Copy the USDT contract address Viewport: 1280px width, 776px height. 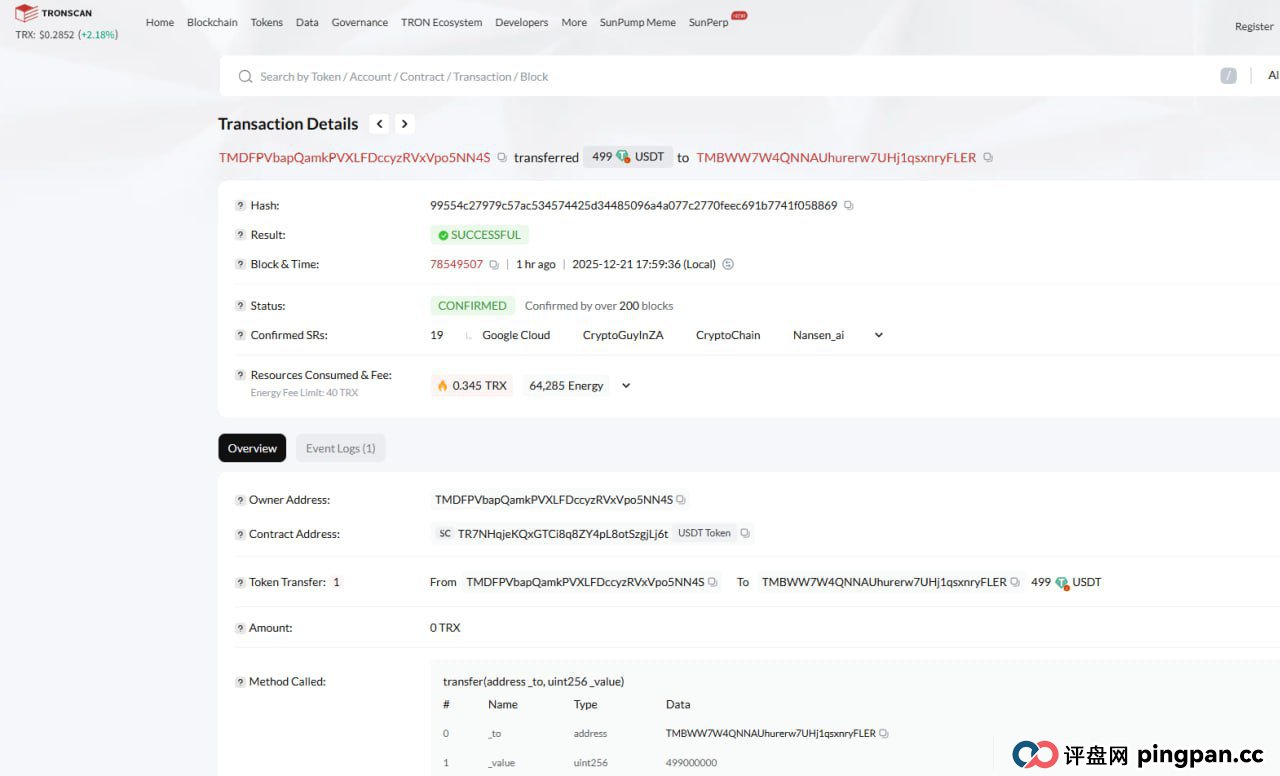pos(745,533)
